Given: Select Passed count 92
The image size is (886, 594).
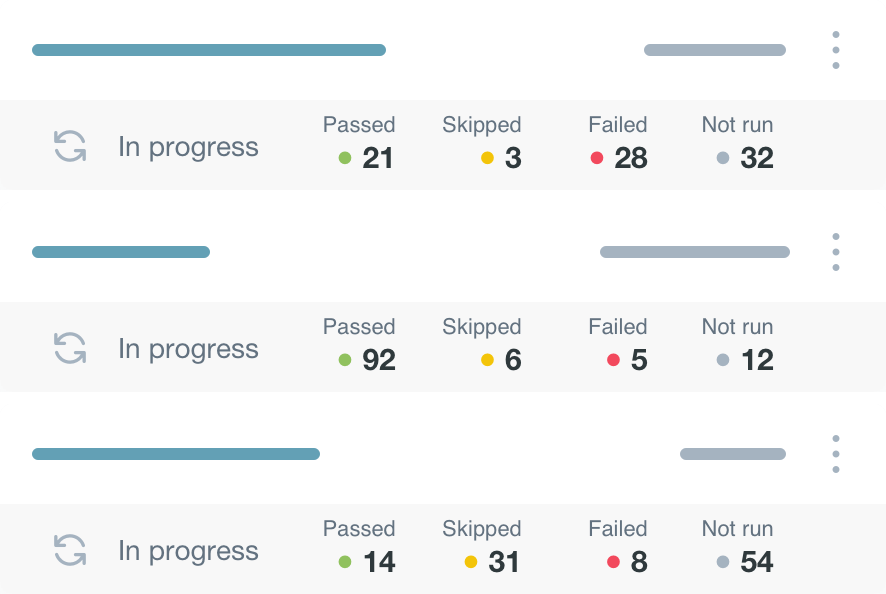Looking at the screenshot, I should click(x=379, y=360).
